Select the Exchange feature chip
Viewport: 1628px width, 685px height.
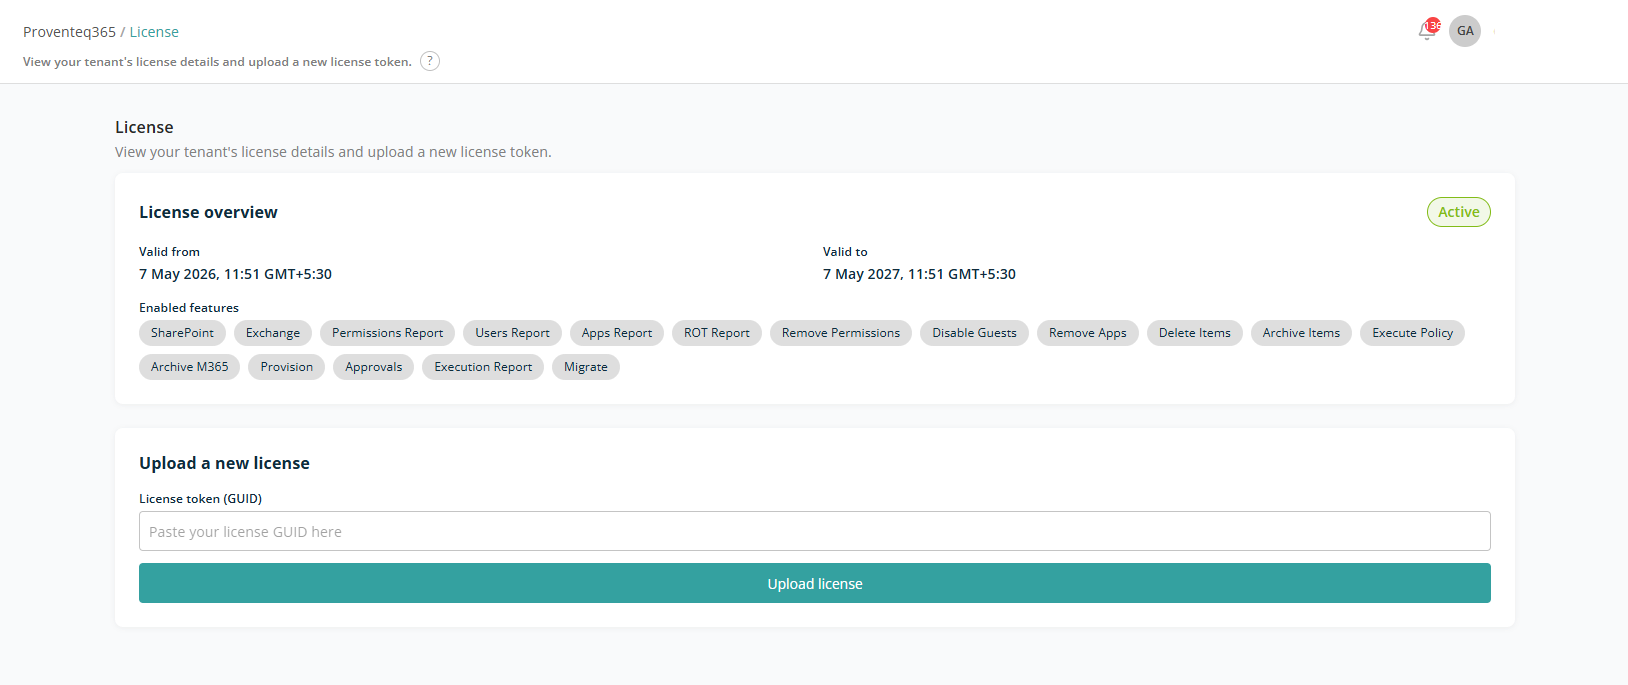pos(273,333)
